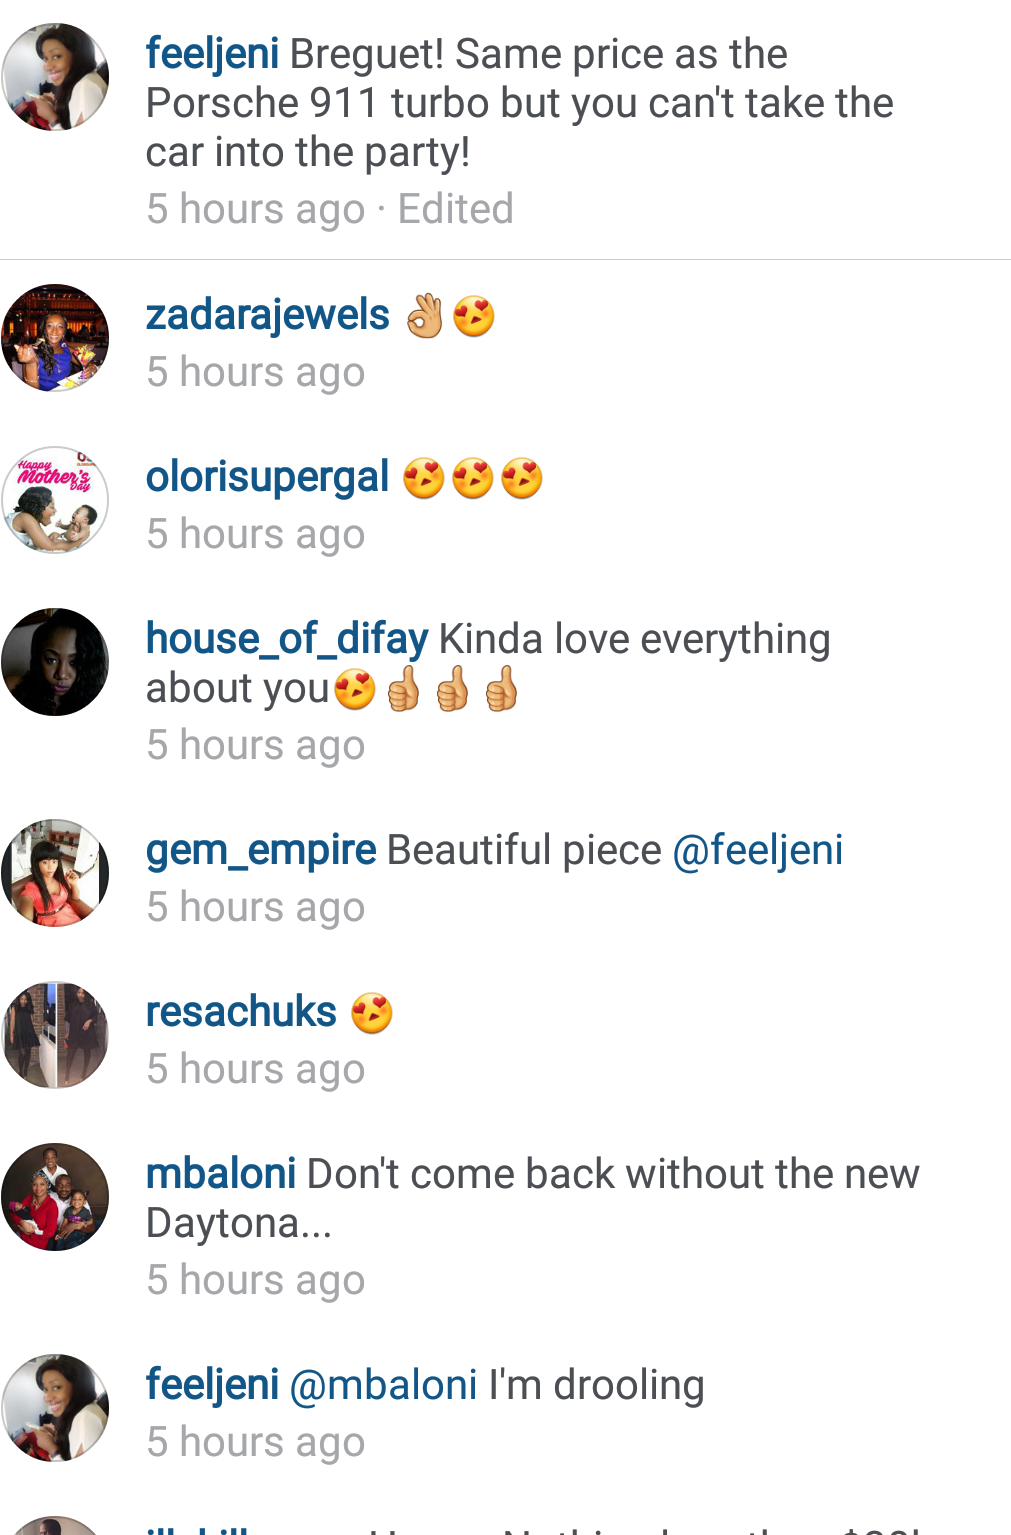Open olorisupergal's Mother's Day avatar
1011x1535 pixels.
coord(55,500)
